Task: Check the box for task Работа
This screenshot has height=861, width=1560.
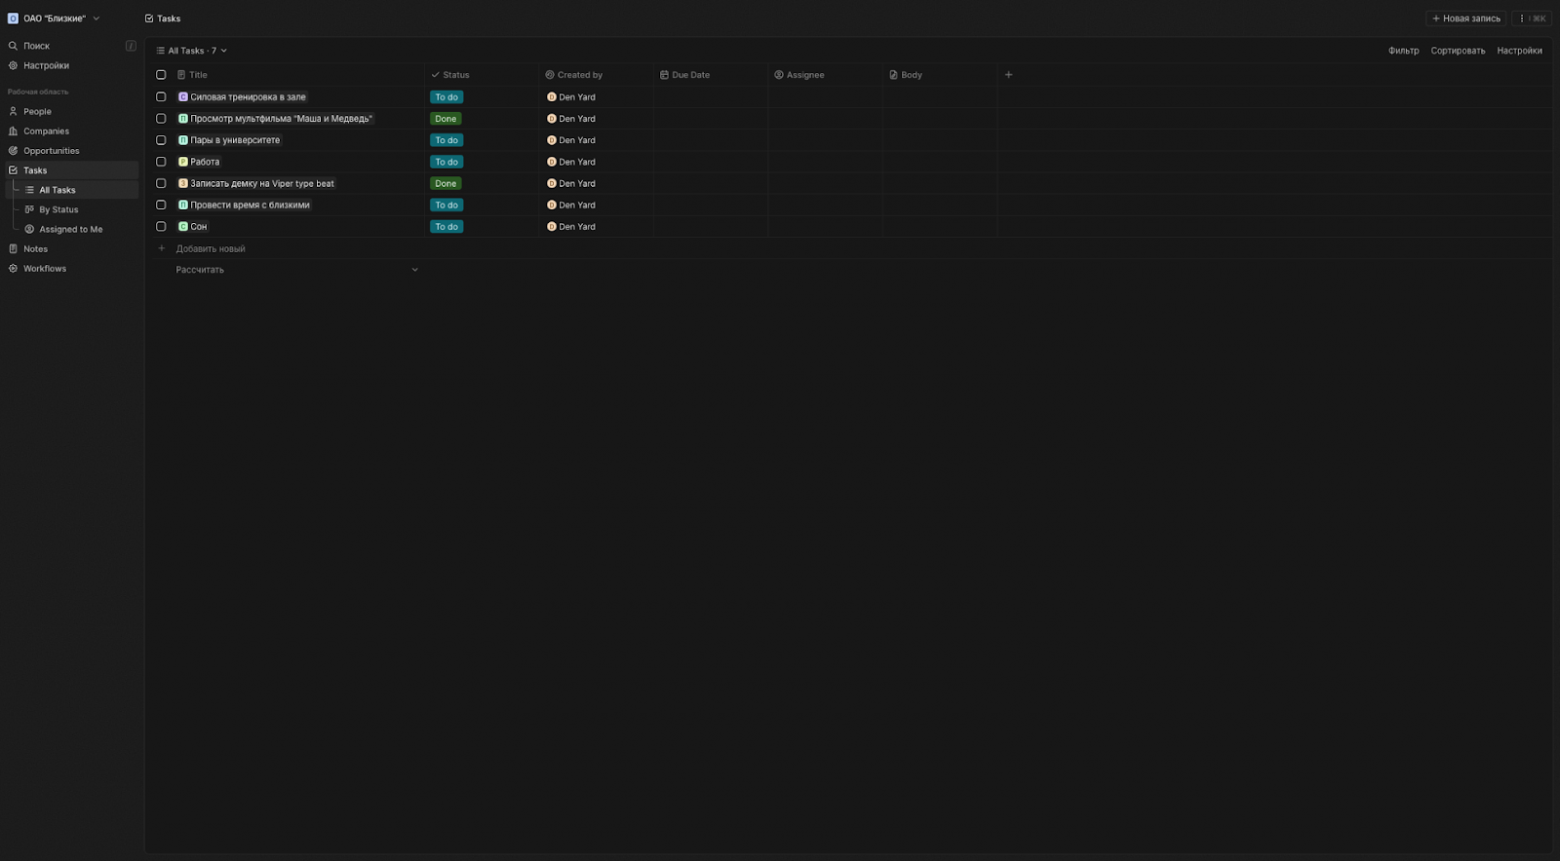Action: point(161,162)
